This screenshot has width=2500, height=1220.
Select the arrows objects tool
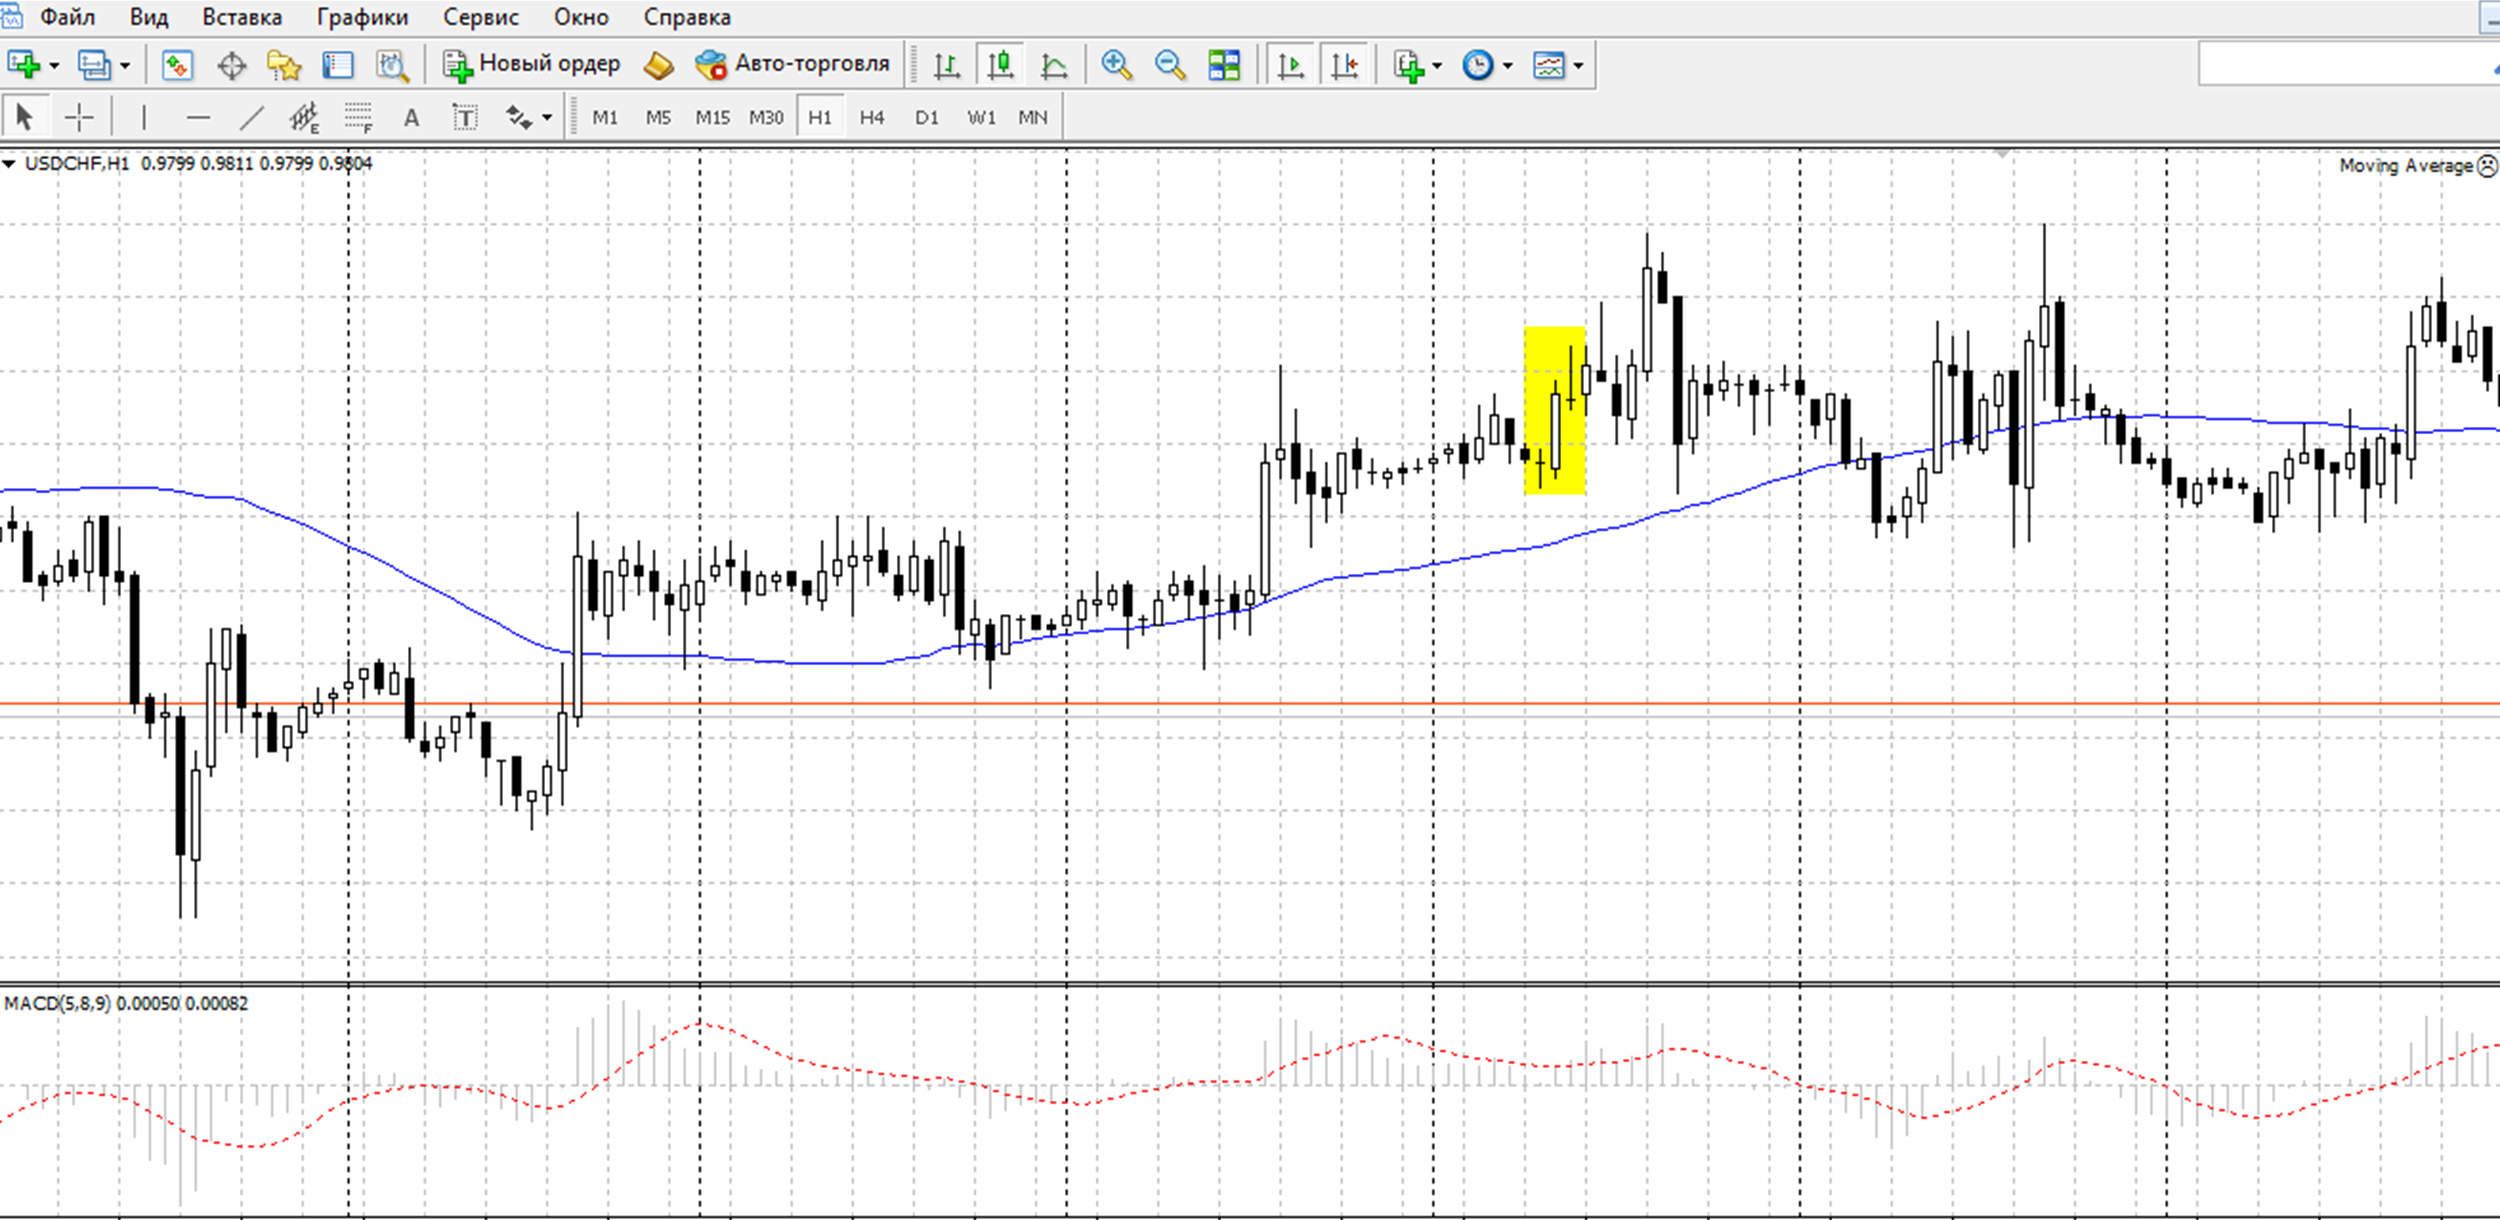click(x=518, y=117)
